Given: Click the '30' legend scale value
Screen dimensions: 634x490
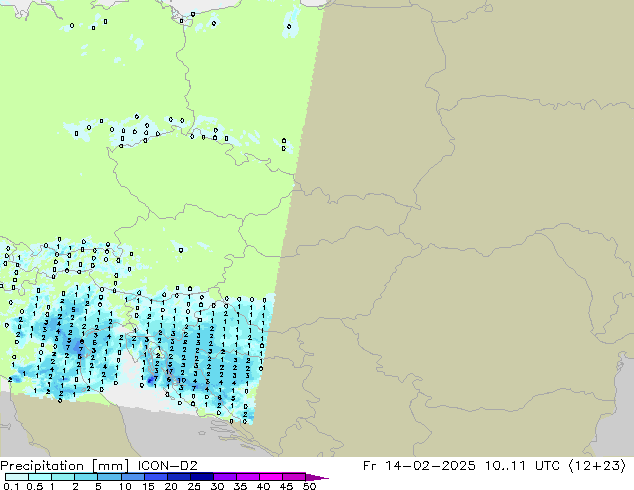Looking at the screenshot, I should tap(217, 486).
